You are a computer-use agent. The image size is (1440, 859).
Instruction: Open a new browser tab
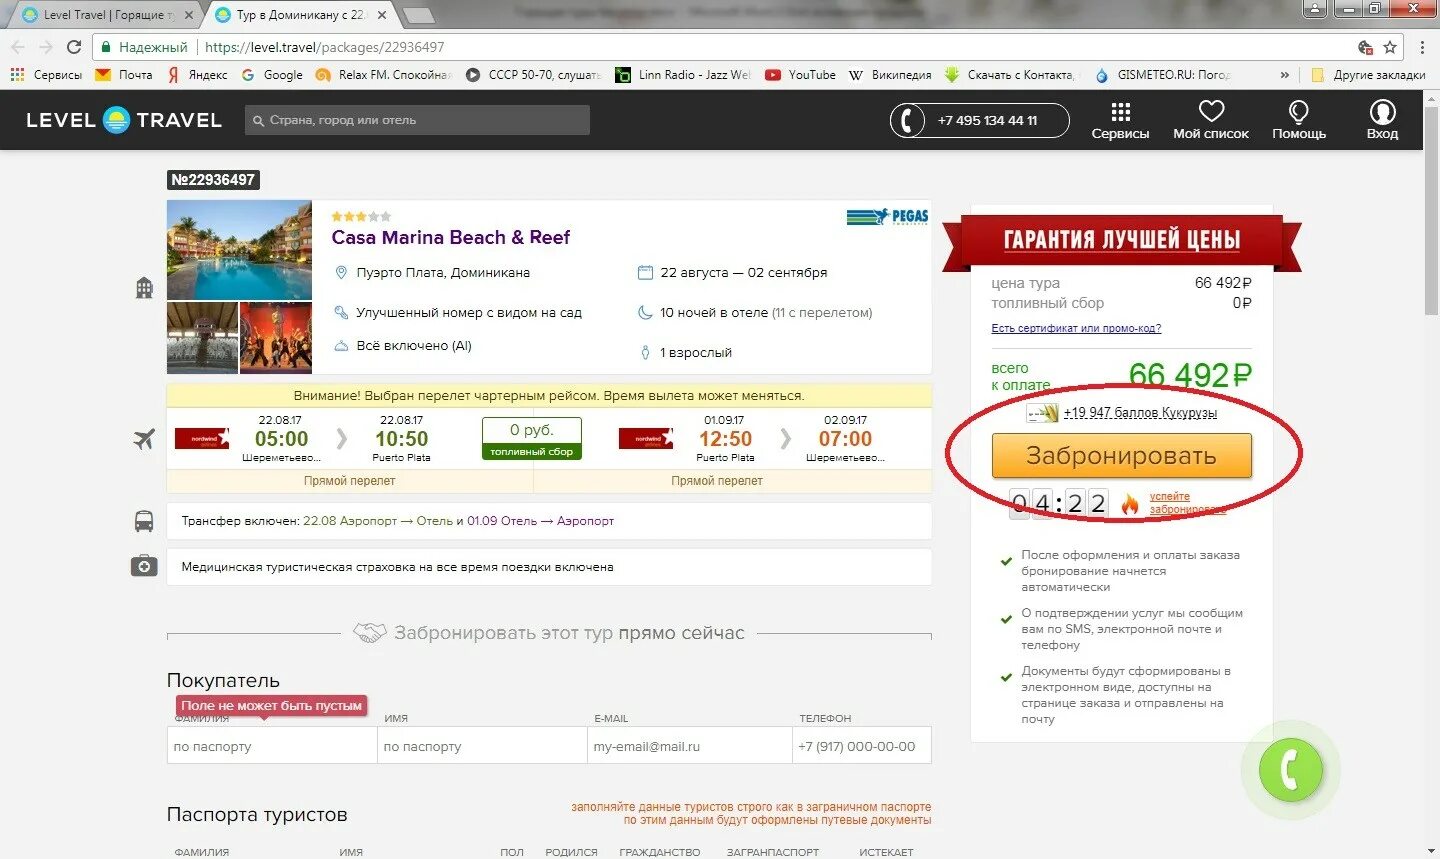click(418, 15)
